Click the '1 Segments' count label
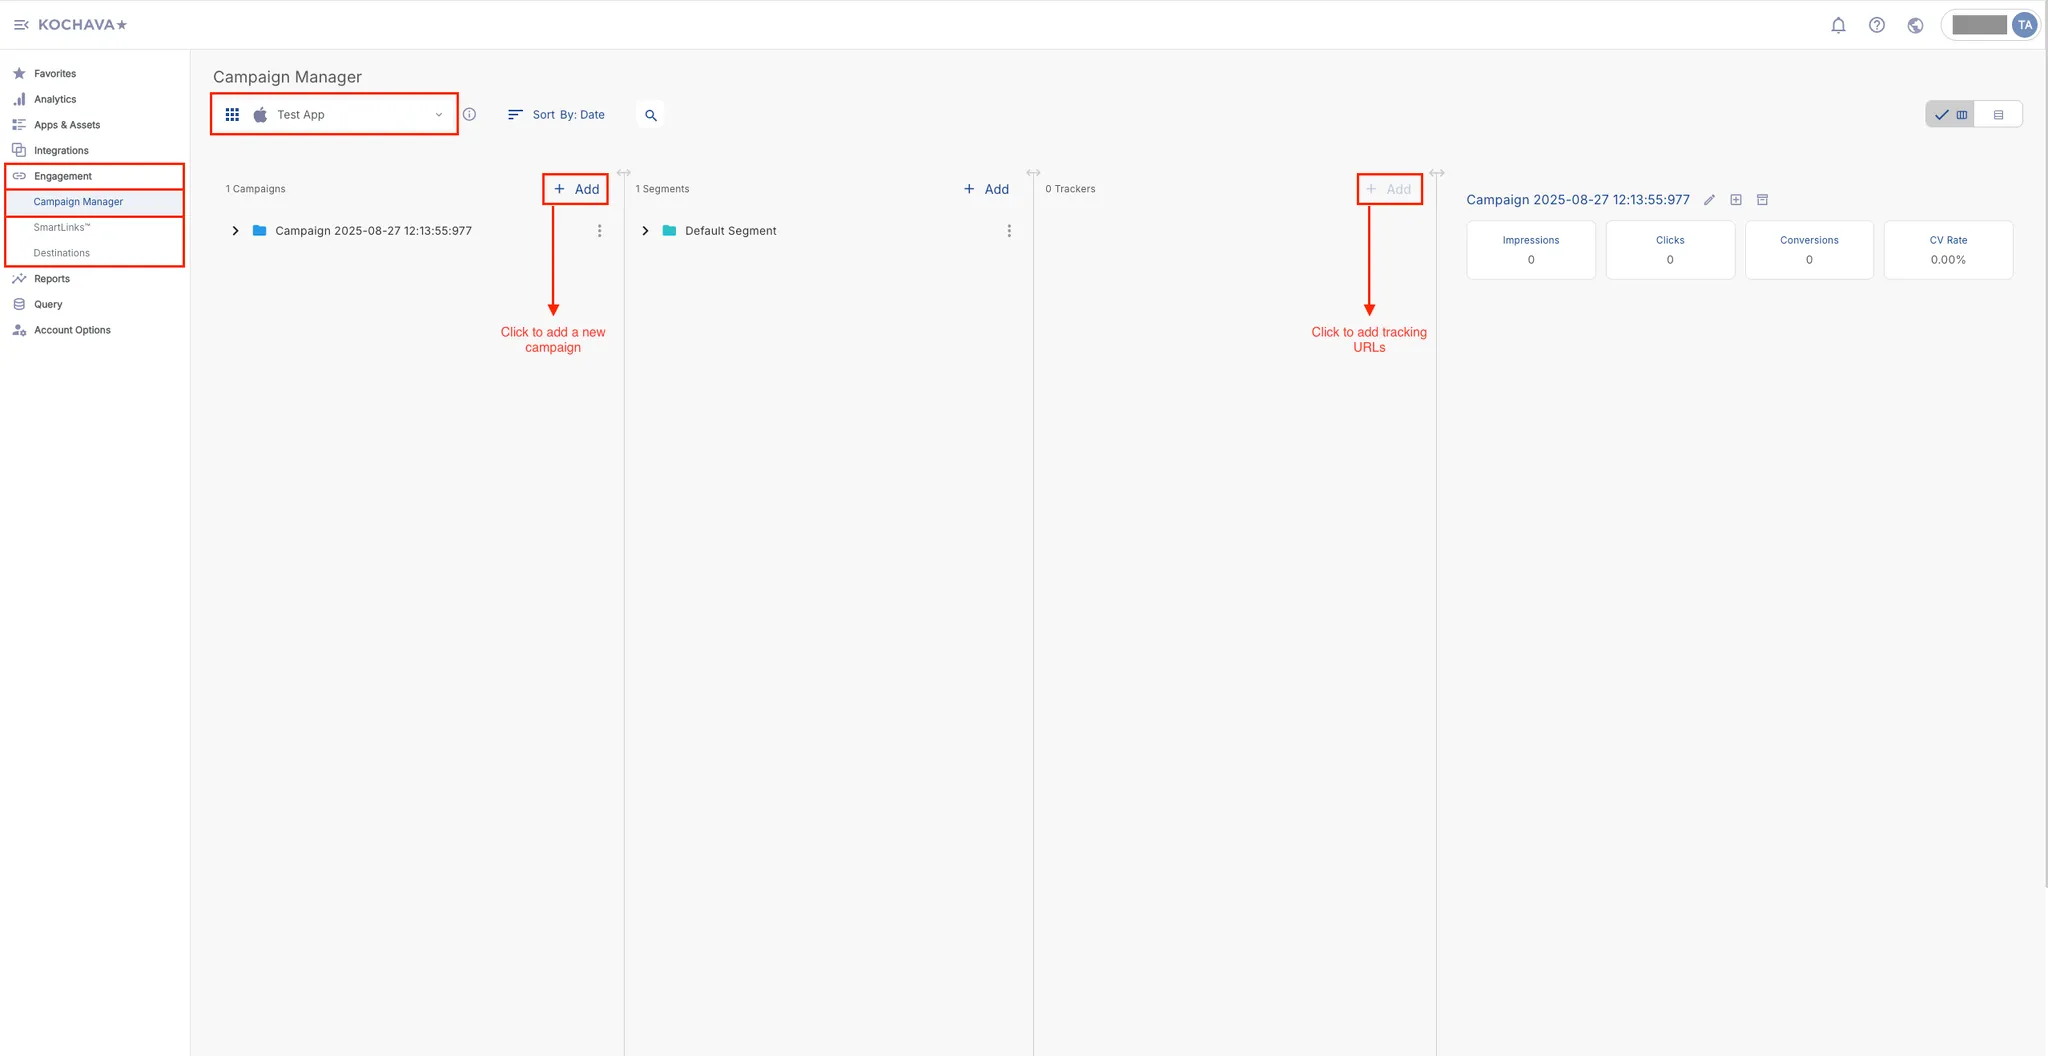Screen dimensions: 2048x1056 coord(662,189)
